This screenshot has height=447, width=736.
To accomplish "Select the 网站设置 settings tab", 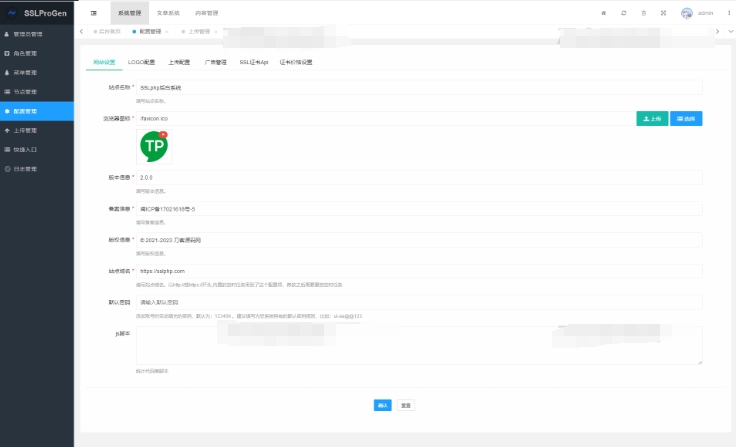I will [x=104, y=62].
